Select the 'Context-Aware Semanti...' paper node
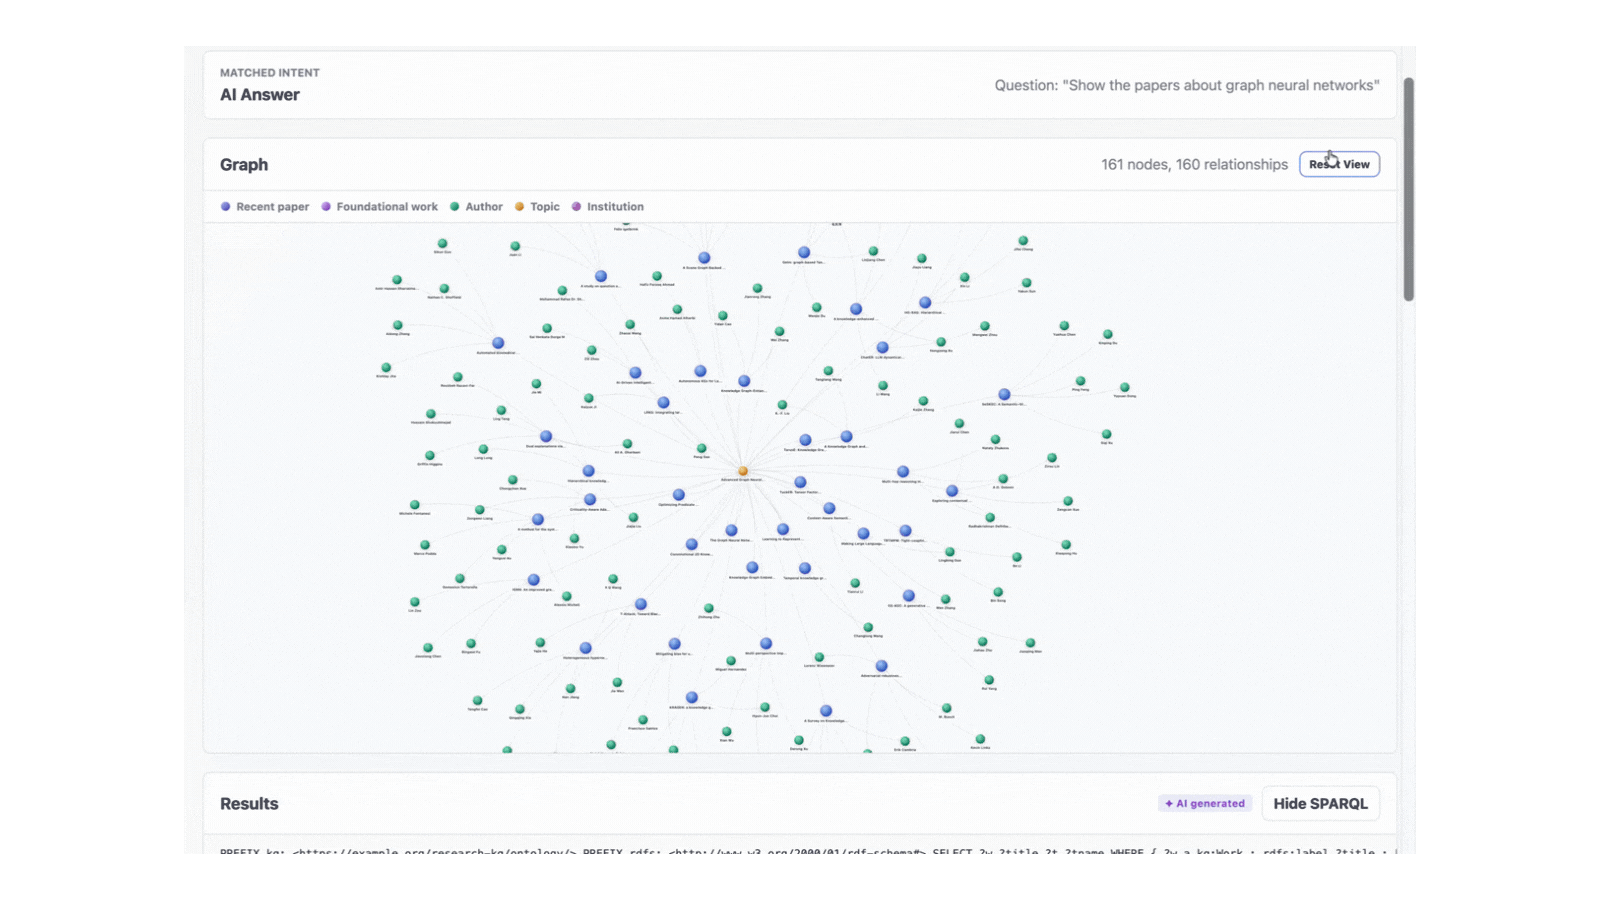Screen dimensions: 1600x900 pyautogui.click(x=829, y=508)
